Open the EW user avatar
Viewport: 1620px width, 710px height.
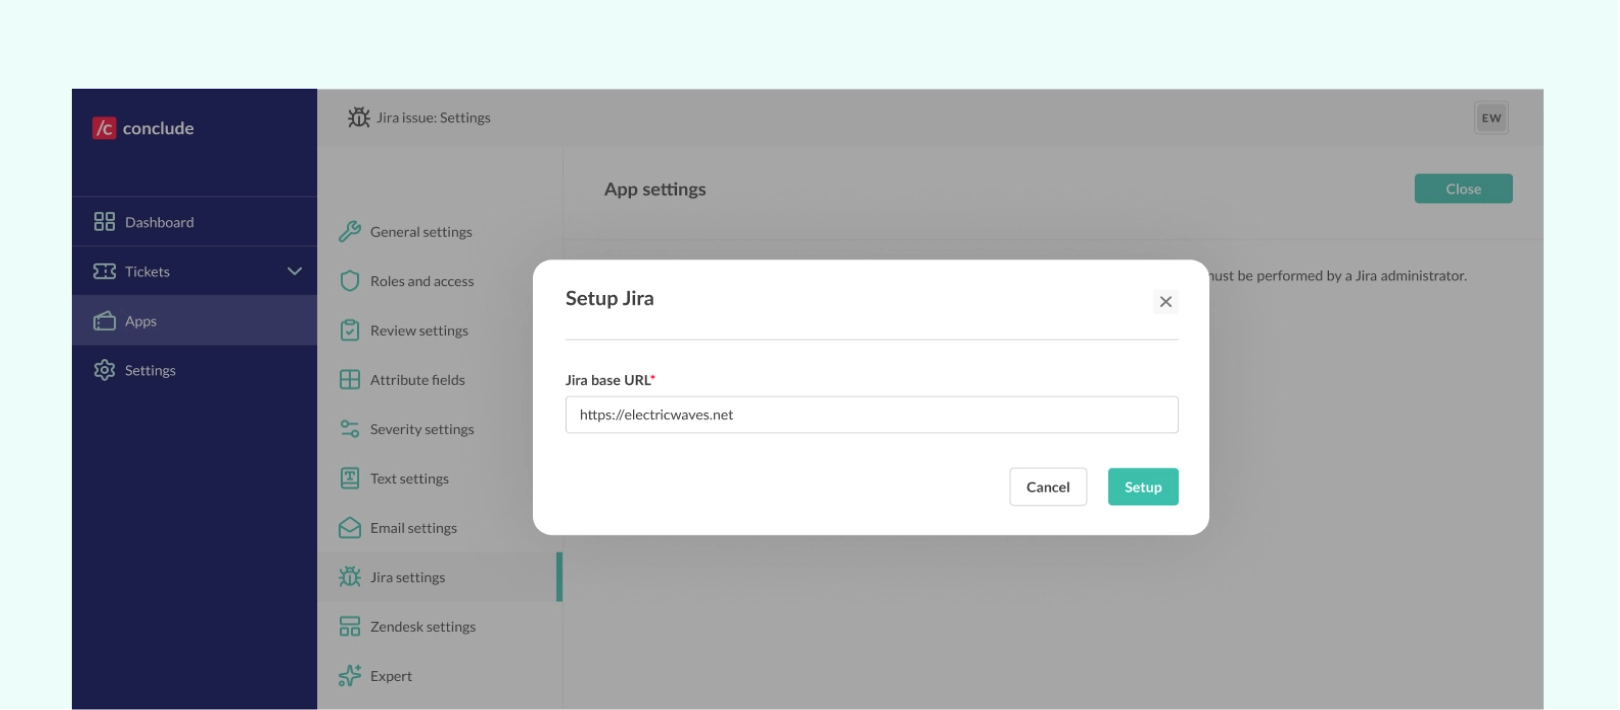(1491, 118)
